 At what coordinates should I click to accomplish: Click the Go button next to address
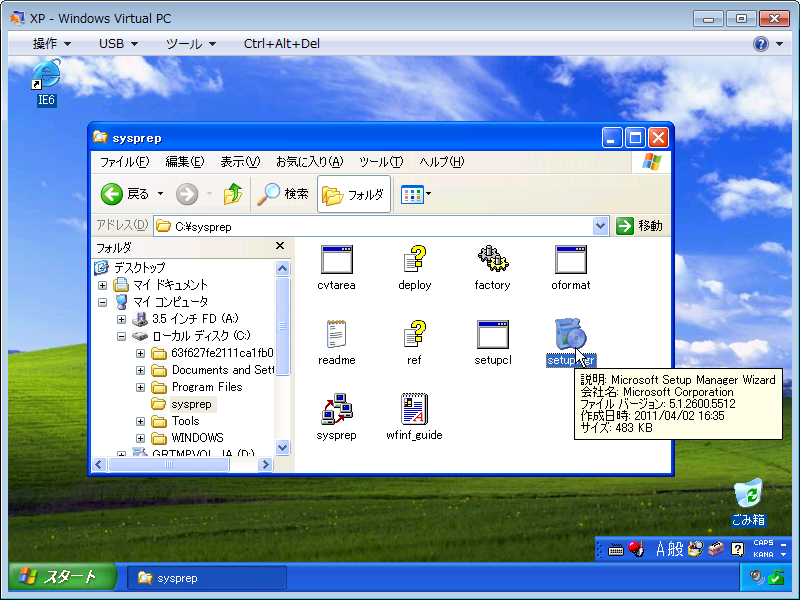pos(639,226)
